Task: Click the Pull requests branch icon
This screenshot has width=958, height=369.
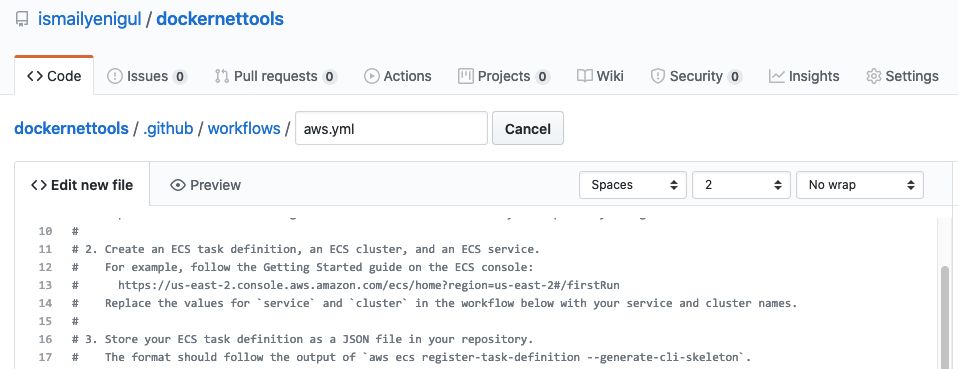Action: pos(221,76)
